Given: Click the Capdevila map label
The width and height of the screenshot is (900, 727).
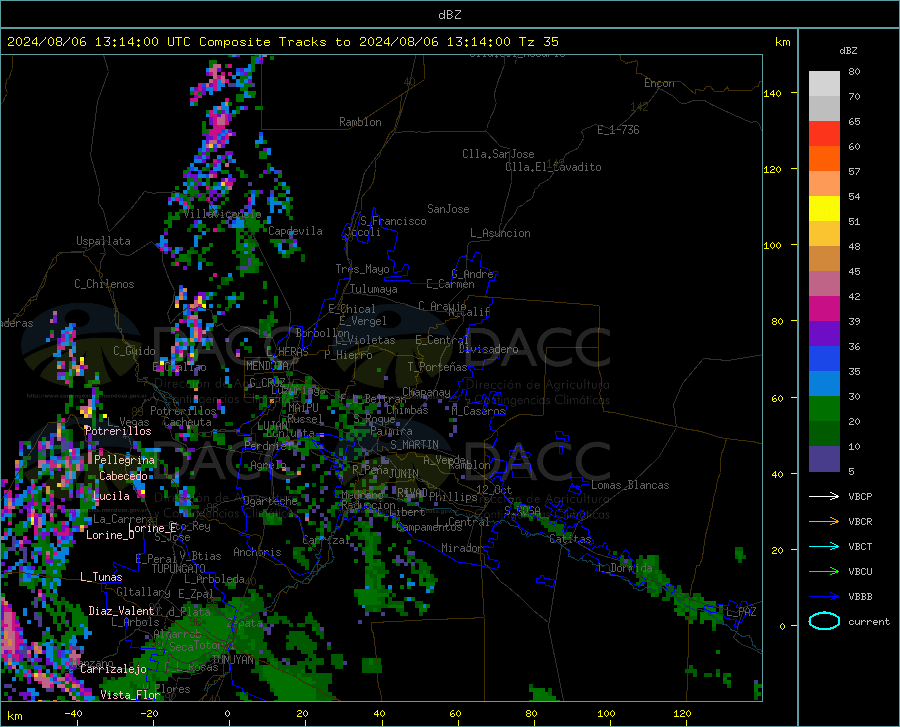Looking at the screenshot, I should [295, 231].
